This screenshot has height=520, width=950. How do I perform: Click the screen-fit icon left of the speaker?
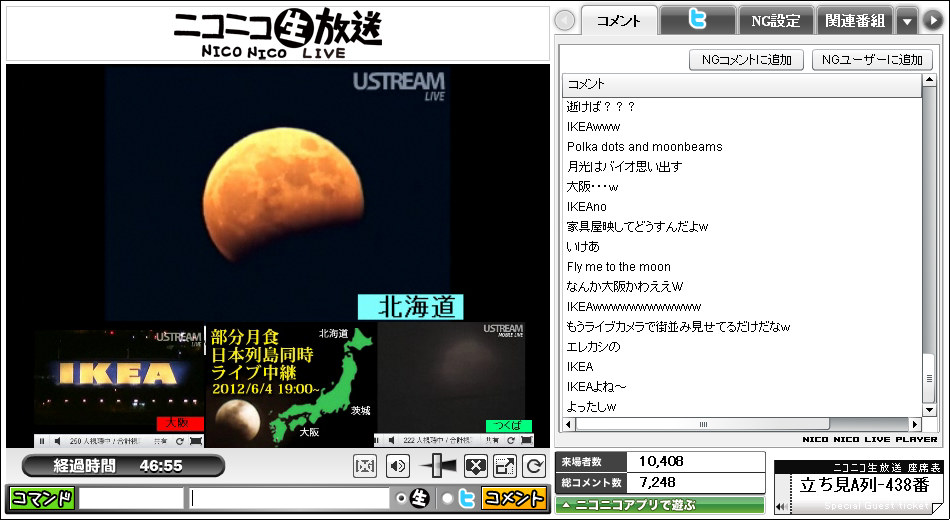[x=365, y=466]
